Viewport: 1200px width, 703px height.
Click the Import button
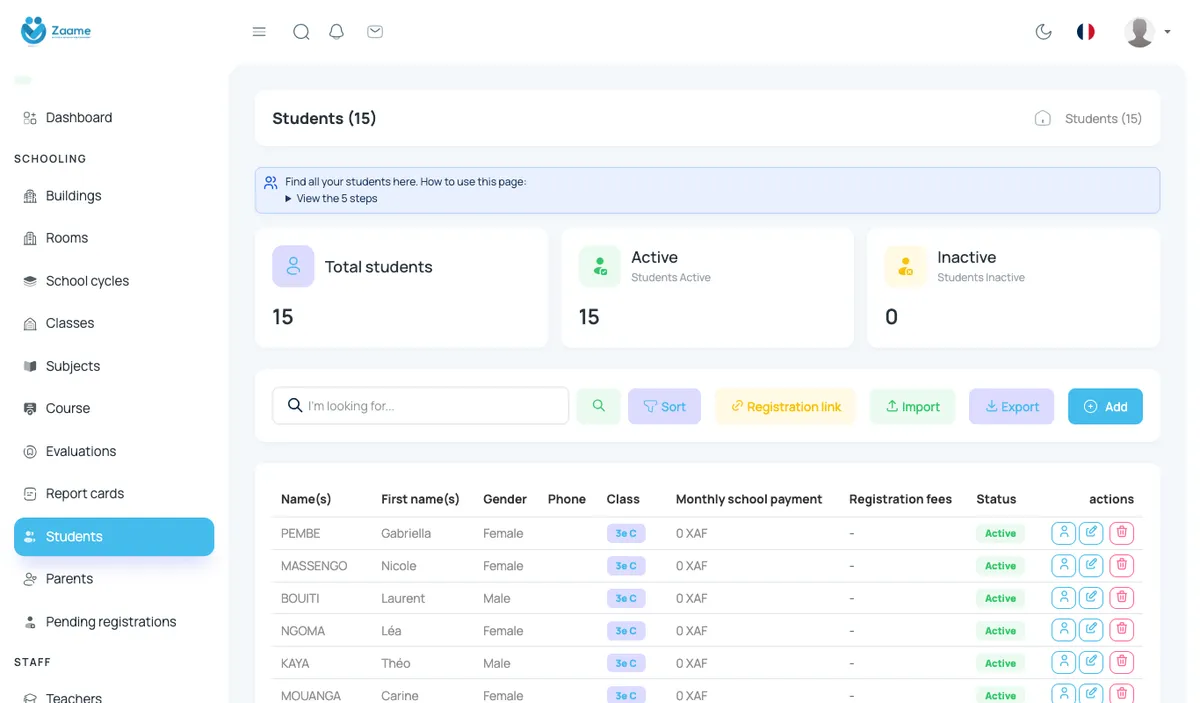912,406
